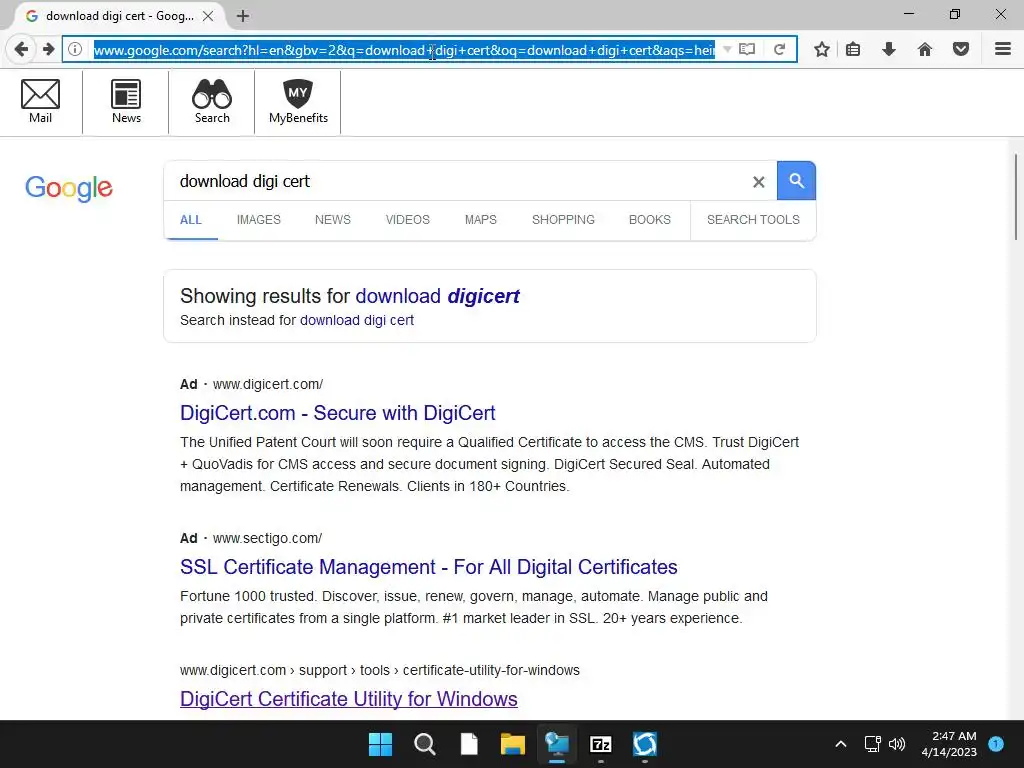Show bookmarks list icon
The image size is (1024, 768).
[x=853, y=49]
